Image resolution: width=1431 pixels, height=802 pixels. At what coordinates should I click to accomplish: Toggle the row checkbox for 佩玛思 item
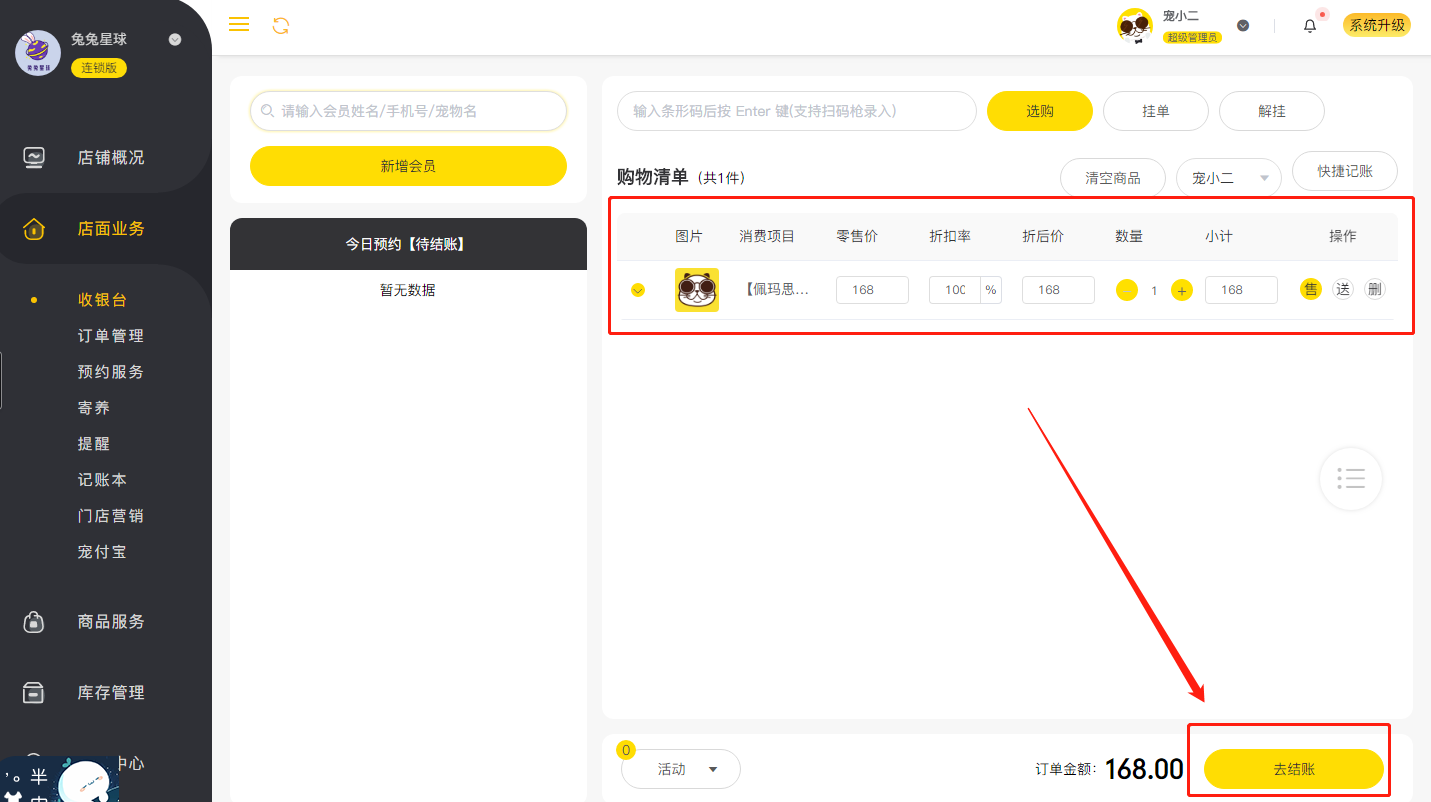click(638, 291)
